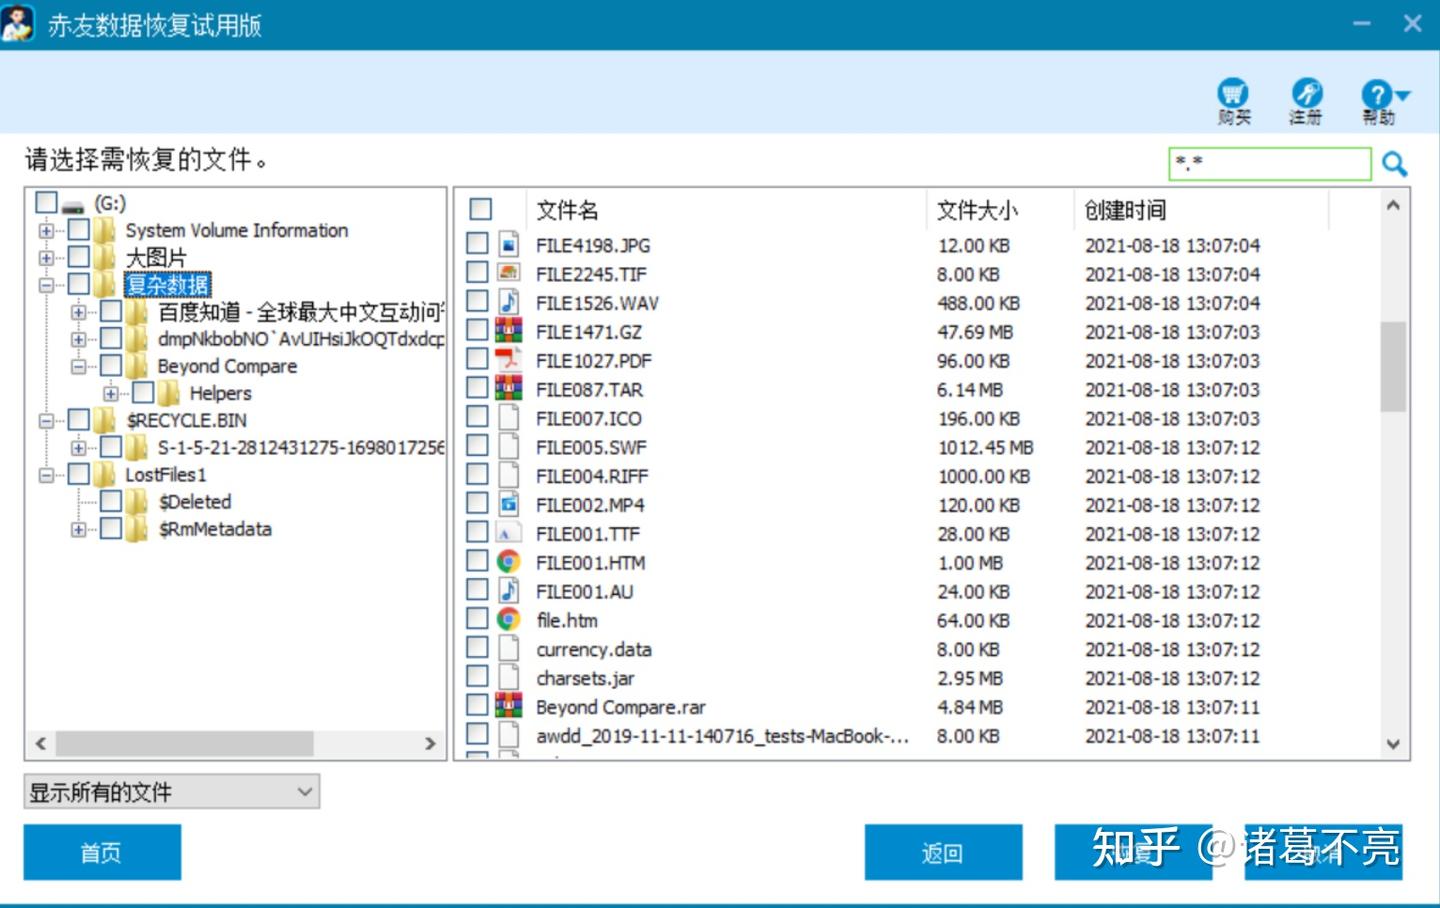Screen dimensions: 1440x908
Task: Click the file list vertical scrollbar thumb
Action: click(1393, 366)
